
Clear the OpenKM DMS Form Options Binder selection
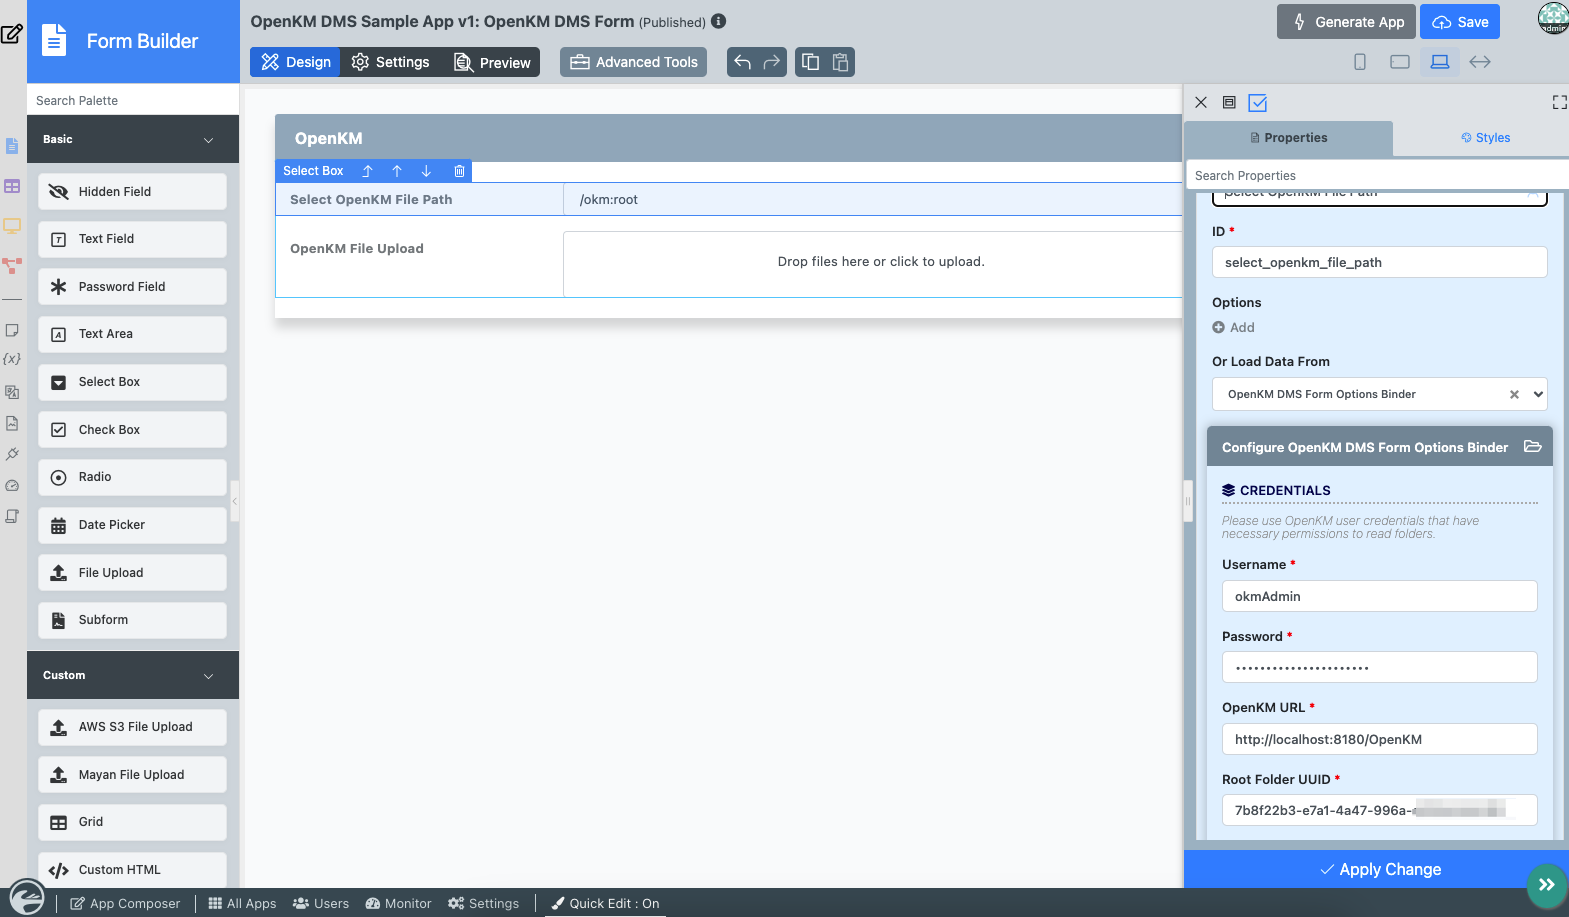pyautogui.click(x=1514, y=394)
